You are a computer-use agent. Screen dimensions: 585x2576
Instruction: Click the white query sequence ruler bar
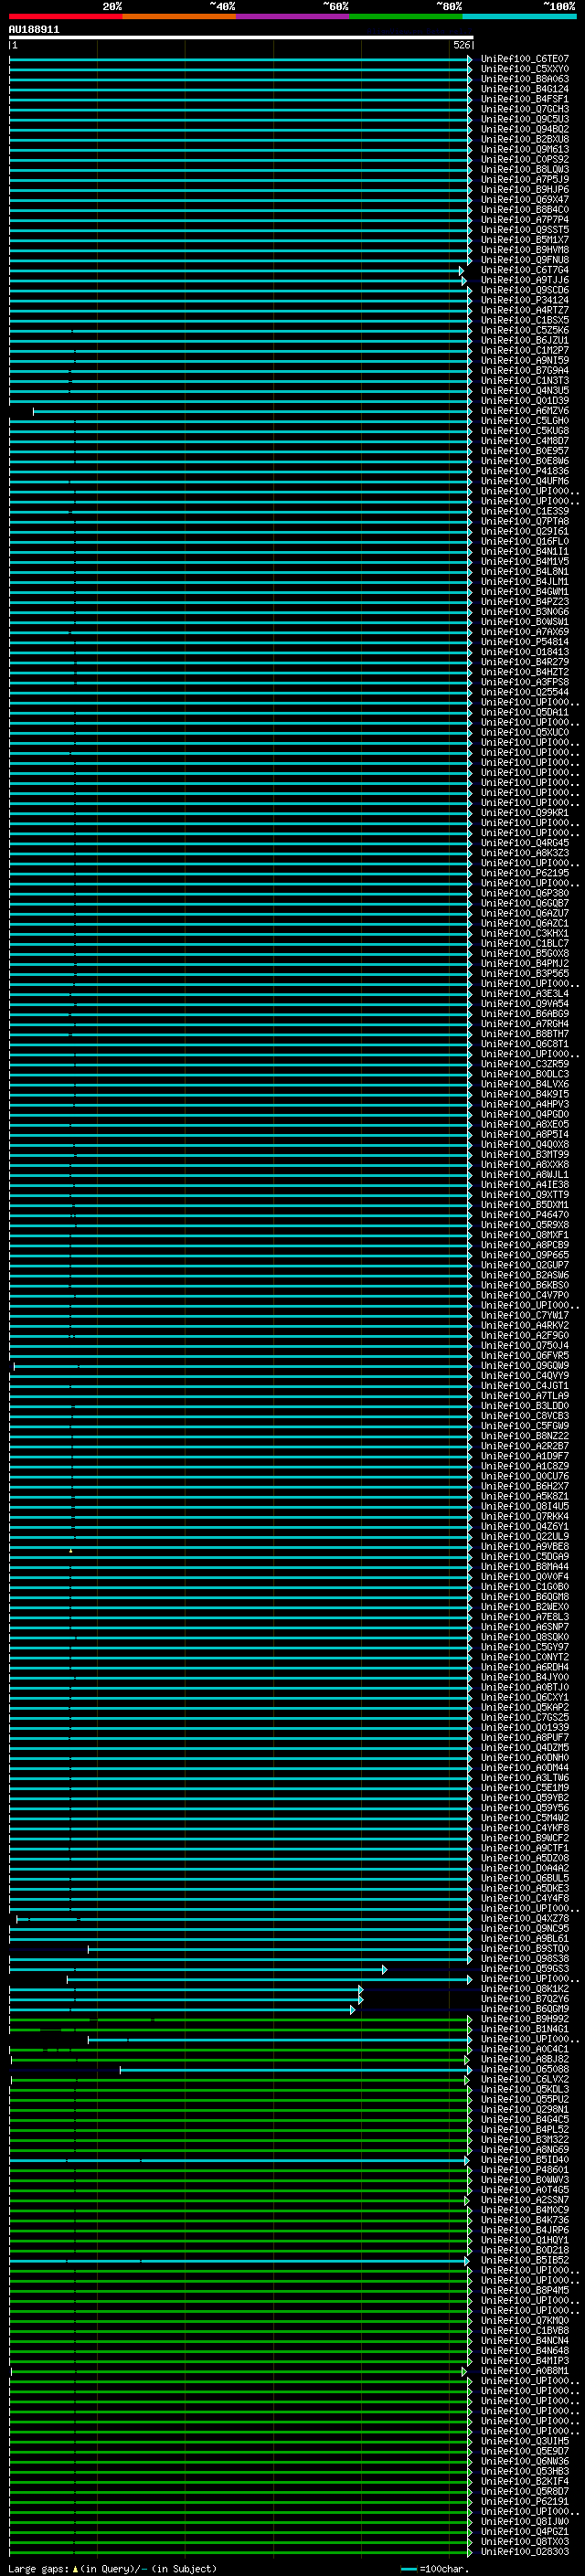tap(241, 37)
